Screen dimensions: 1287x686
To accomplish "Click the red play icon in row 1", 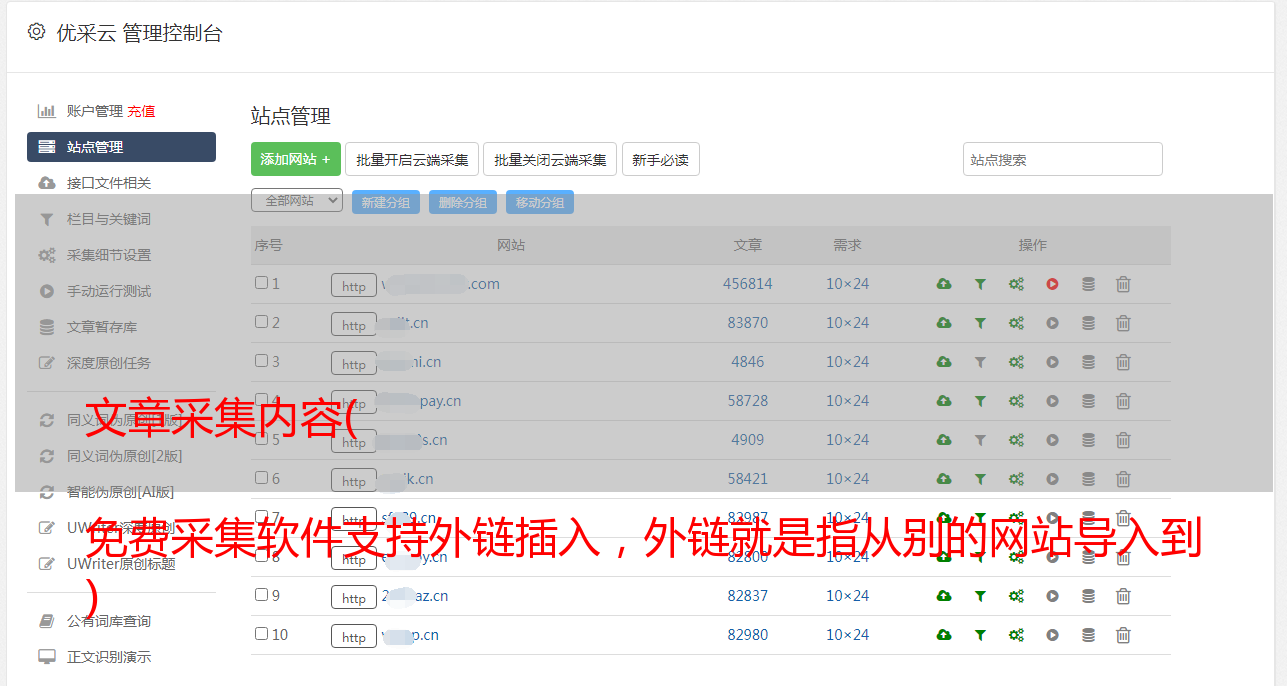I will (1052, 284).
